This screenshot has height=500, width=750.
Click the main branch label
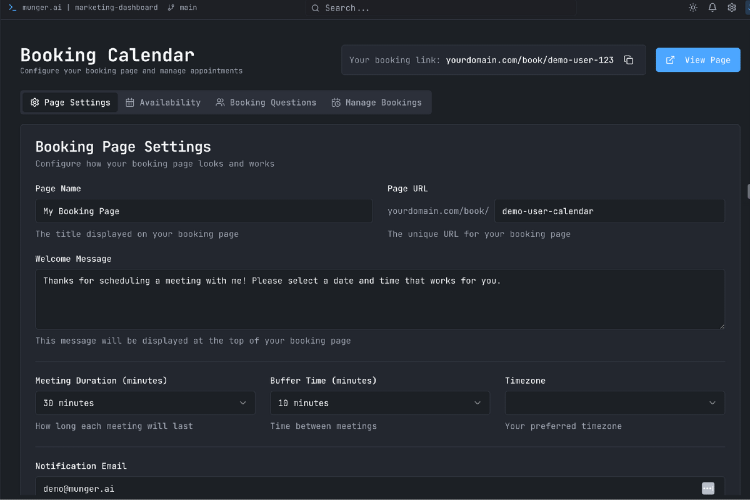pyautogui.click(x=188, y=8)
